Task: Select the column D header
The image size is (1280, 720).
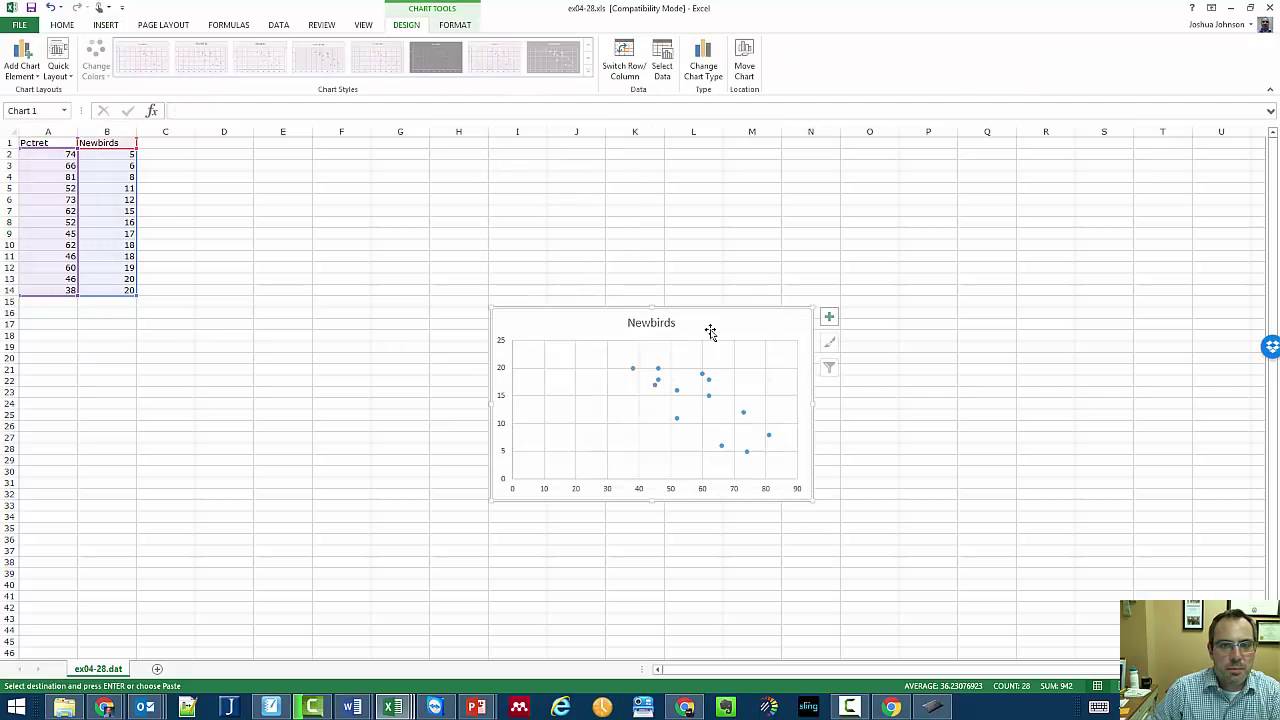Action: (224, 132)
